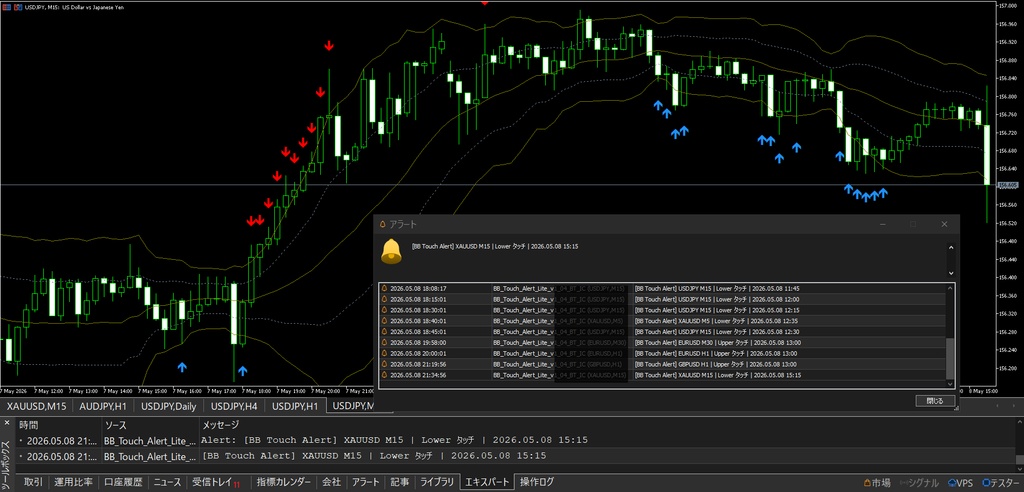Select alert row timestamped 2026.05.08 18:40:01
Image resolution: width=1024 pixels, height=492 pixels.
click(662, 321)
